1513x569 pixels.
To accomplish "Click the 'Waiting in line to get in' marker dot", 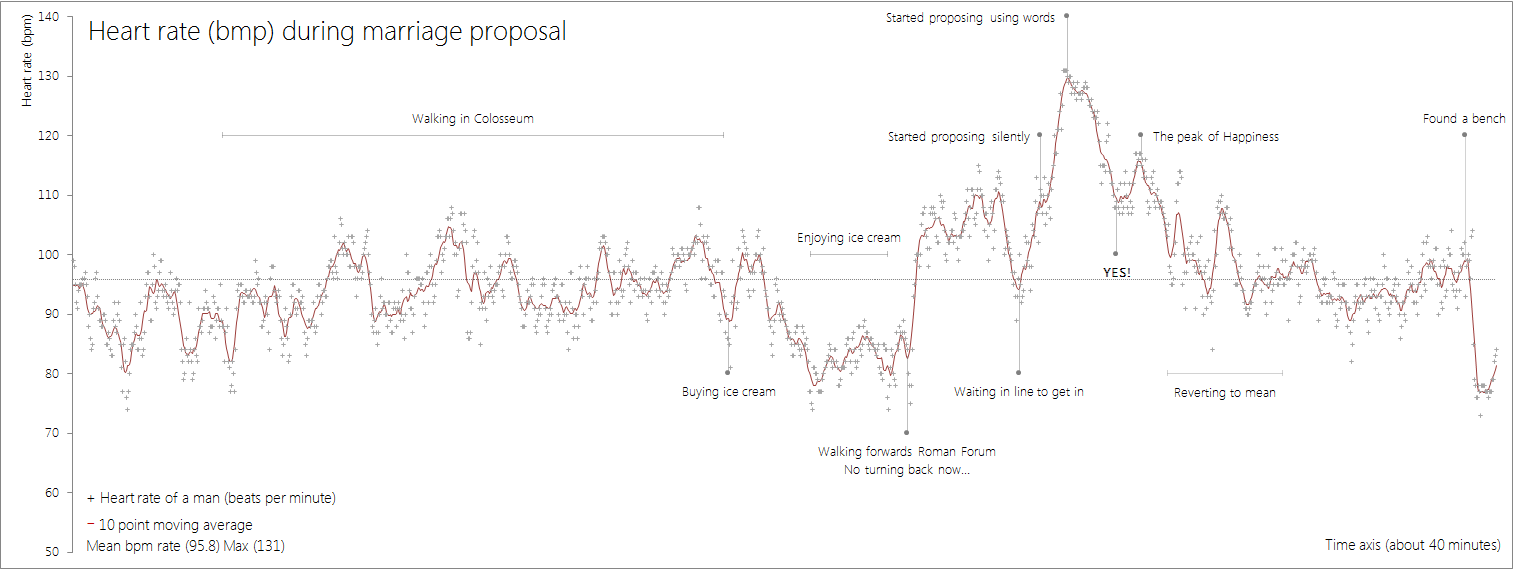I will [1018, 373].
